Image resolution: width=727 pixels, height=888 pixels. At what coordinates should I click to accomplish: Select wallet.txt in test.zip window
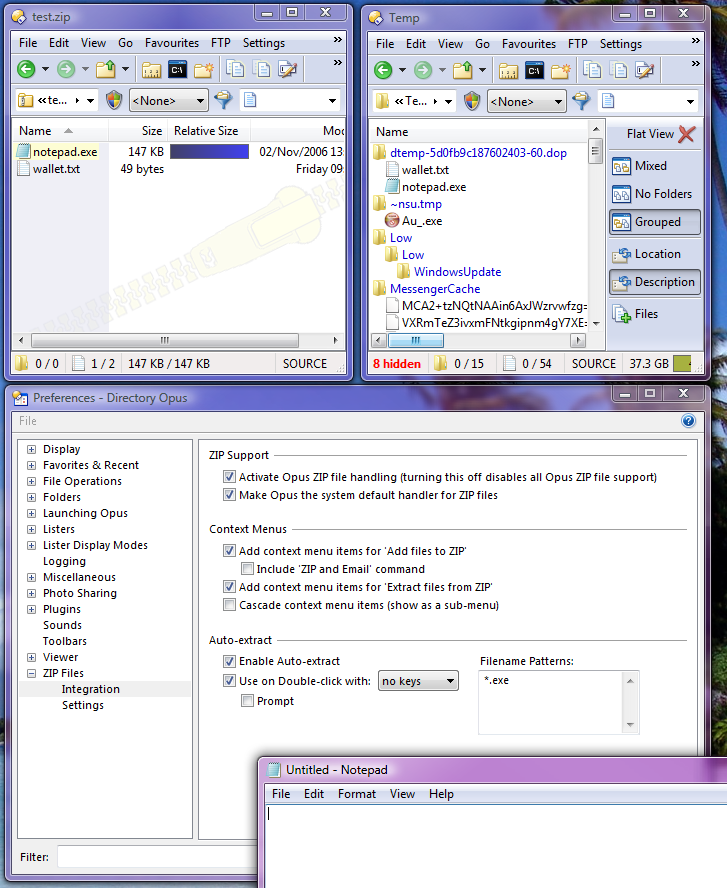(56, 169)
